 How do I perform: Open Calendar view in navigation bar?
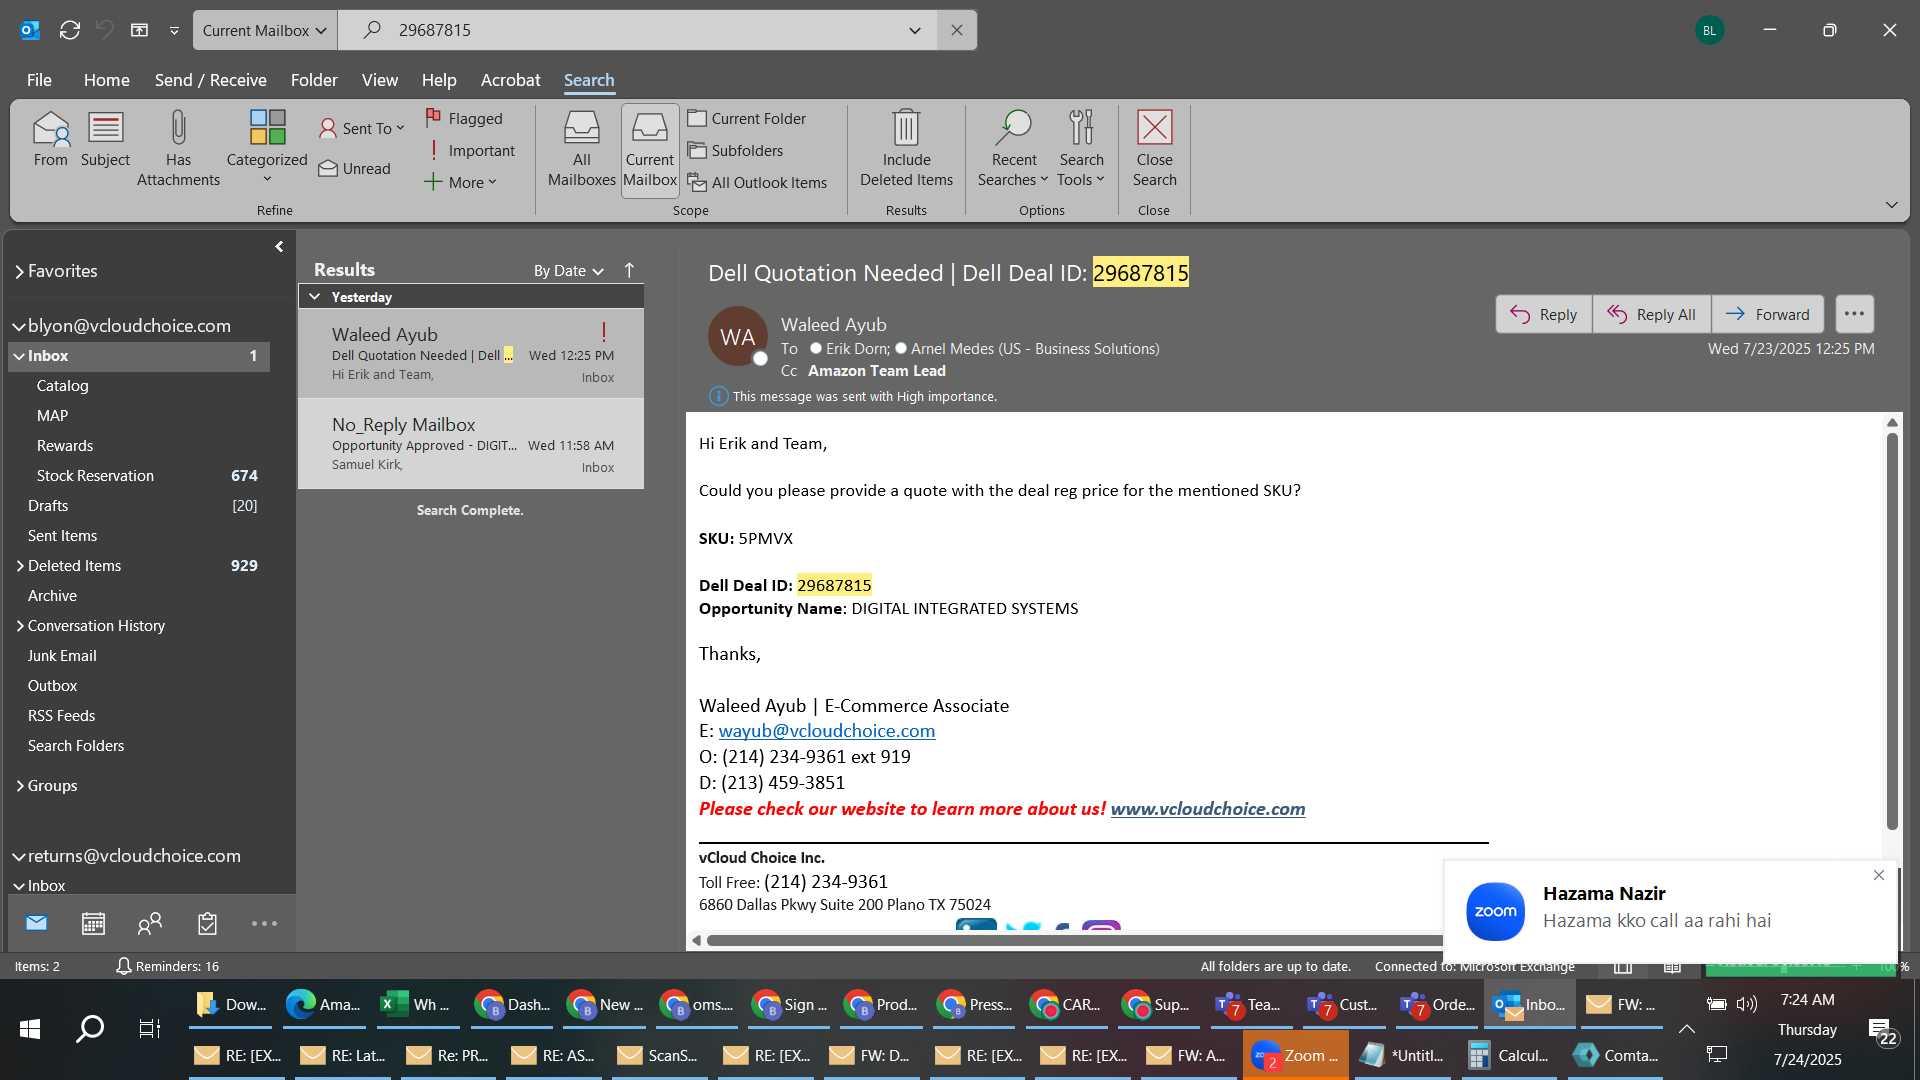pos(93,923)
